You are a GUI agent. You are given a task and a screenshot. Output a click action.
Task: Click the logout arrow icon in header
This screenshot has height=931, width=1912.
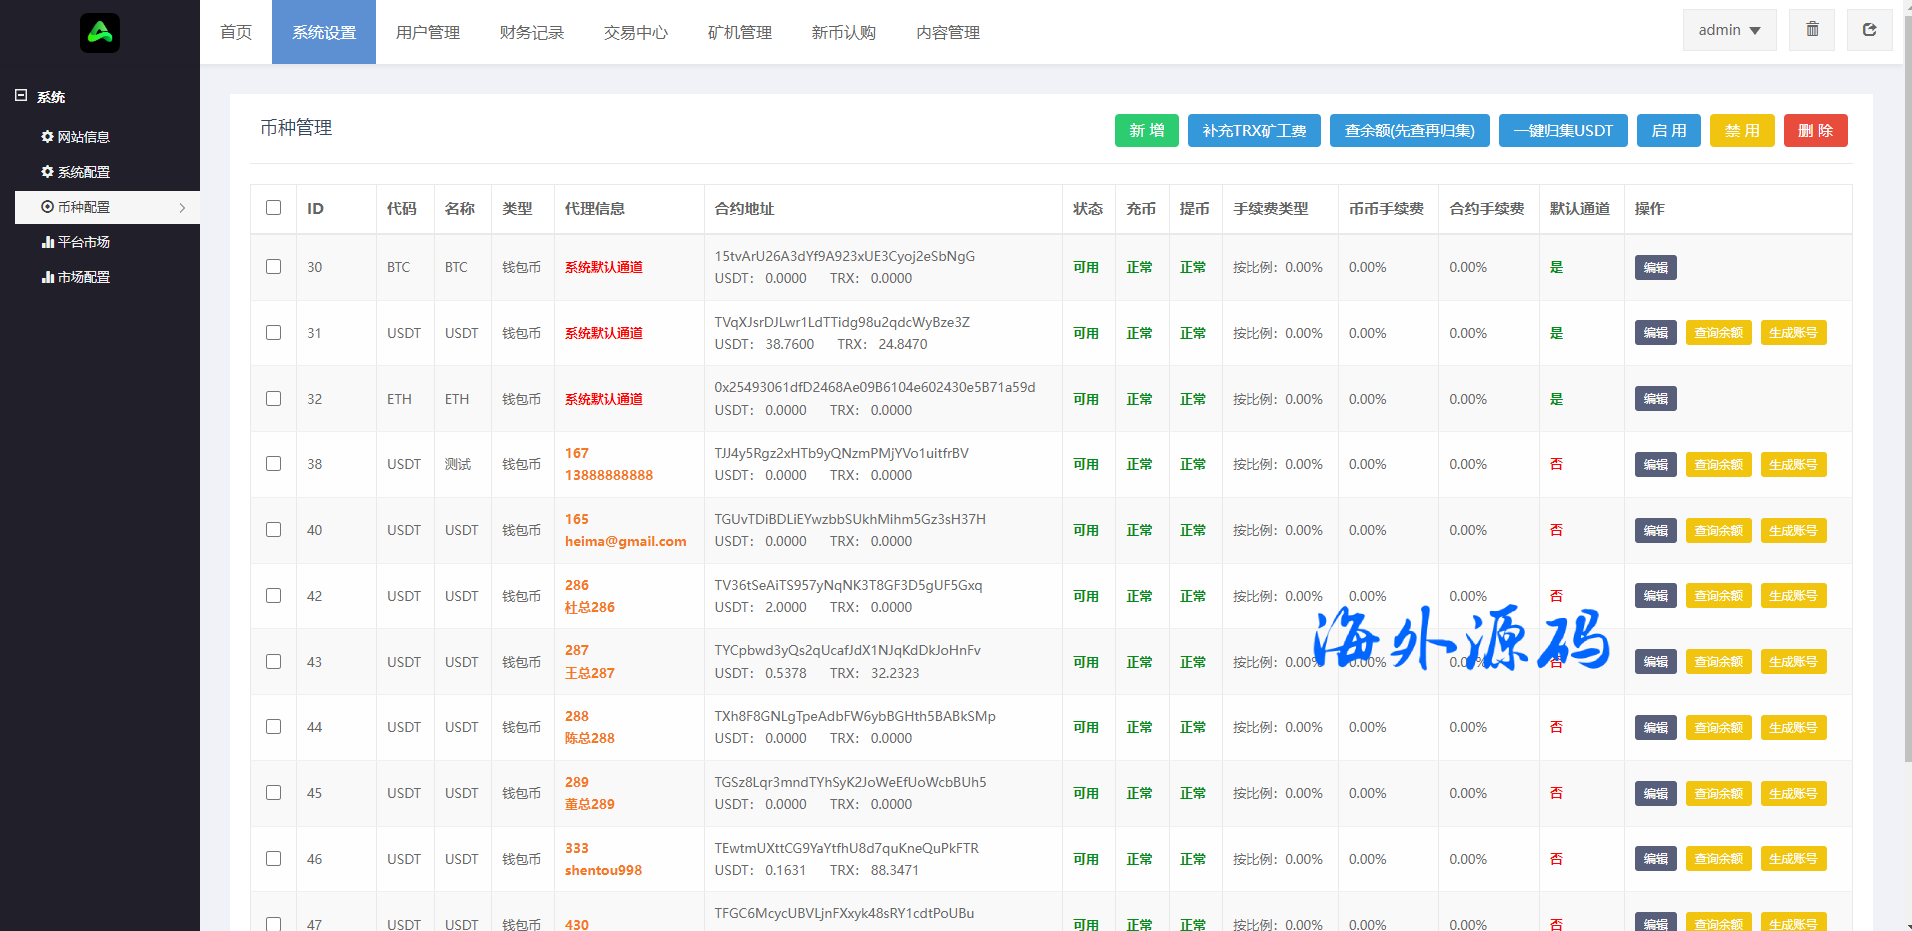(1869, 30)
